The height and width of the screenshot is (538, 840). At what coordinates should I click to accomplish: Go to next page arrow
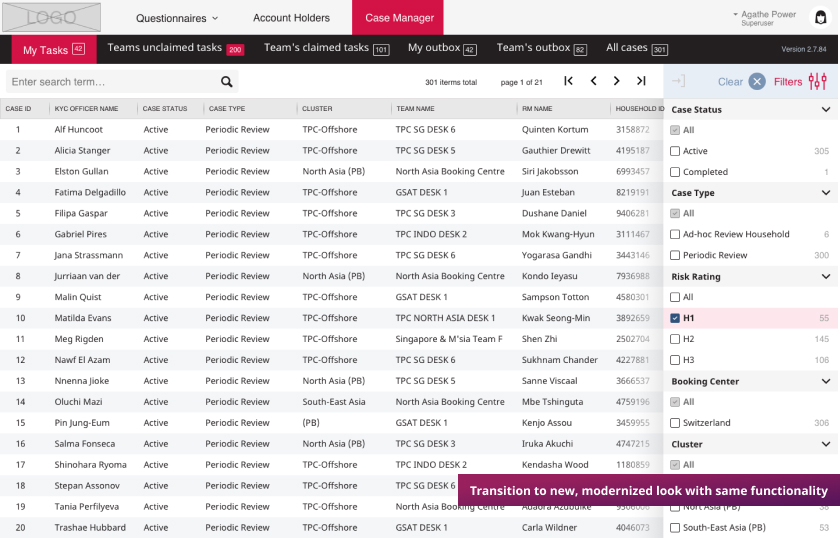coord(617,82)
